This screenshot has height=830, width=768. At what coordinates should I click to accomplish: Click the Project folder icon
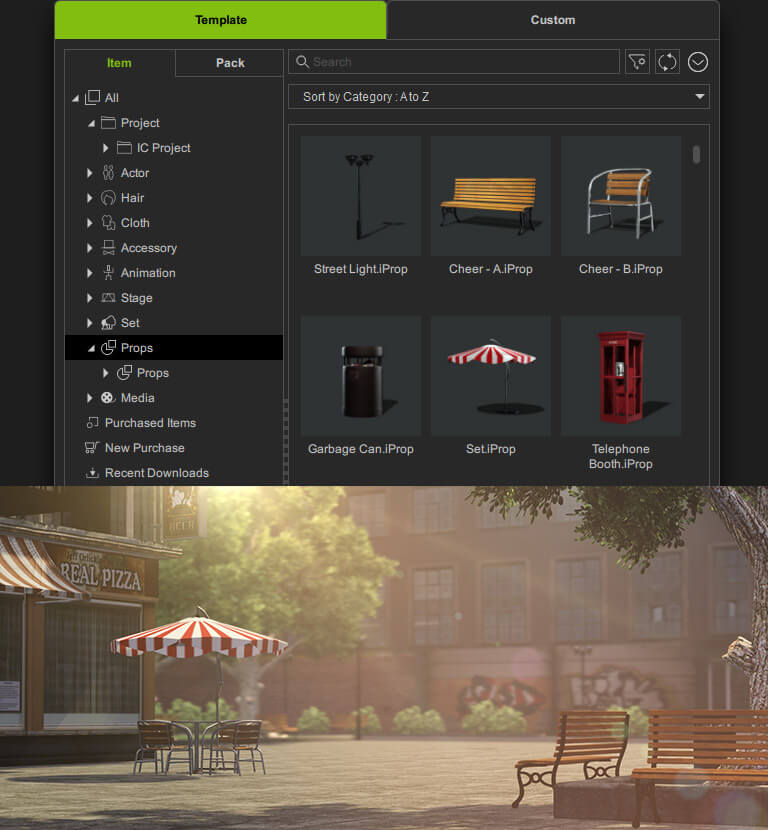(109, 123)
